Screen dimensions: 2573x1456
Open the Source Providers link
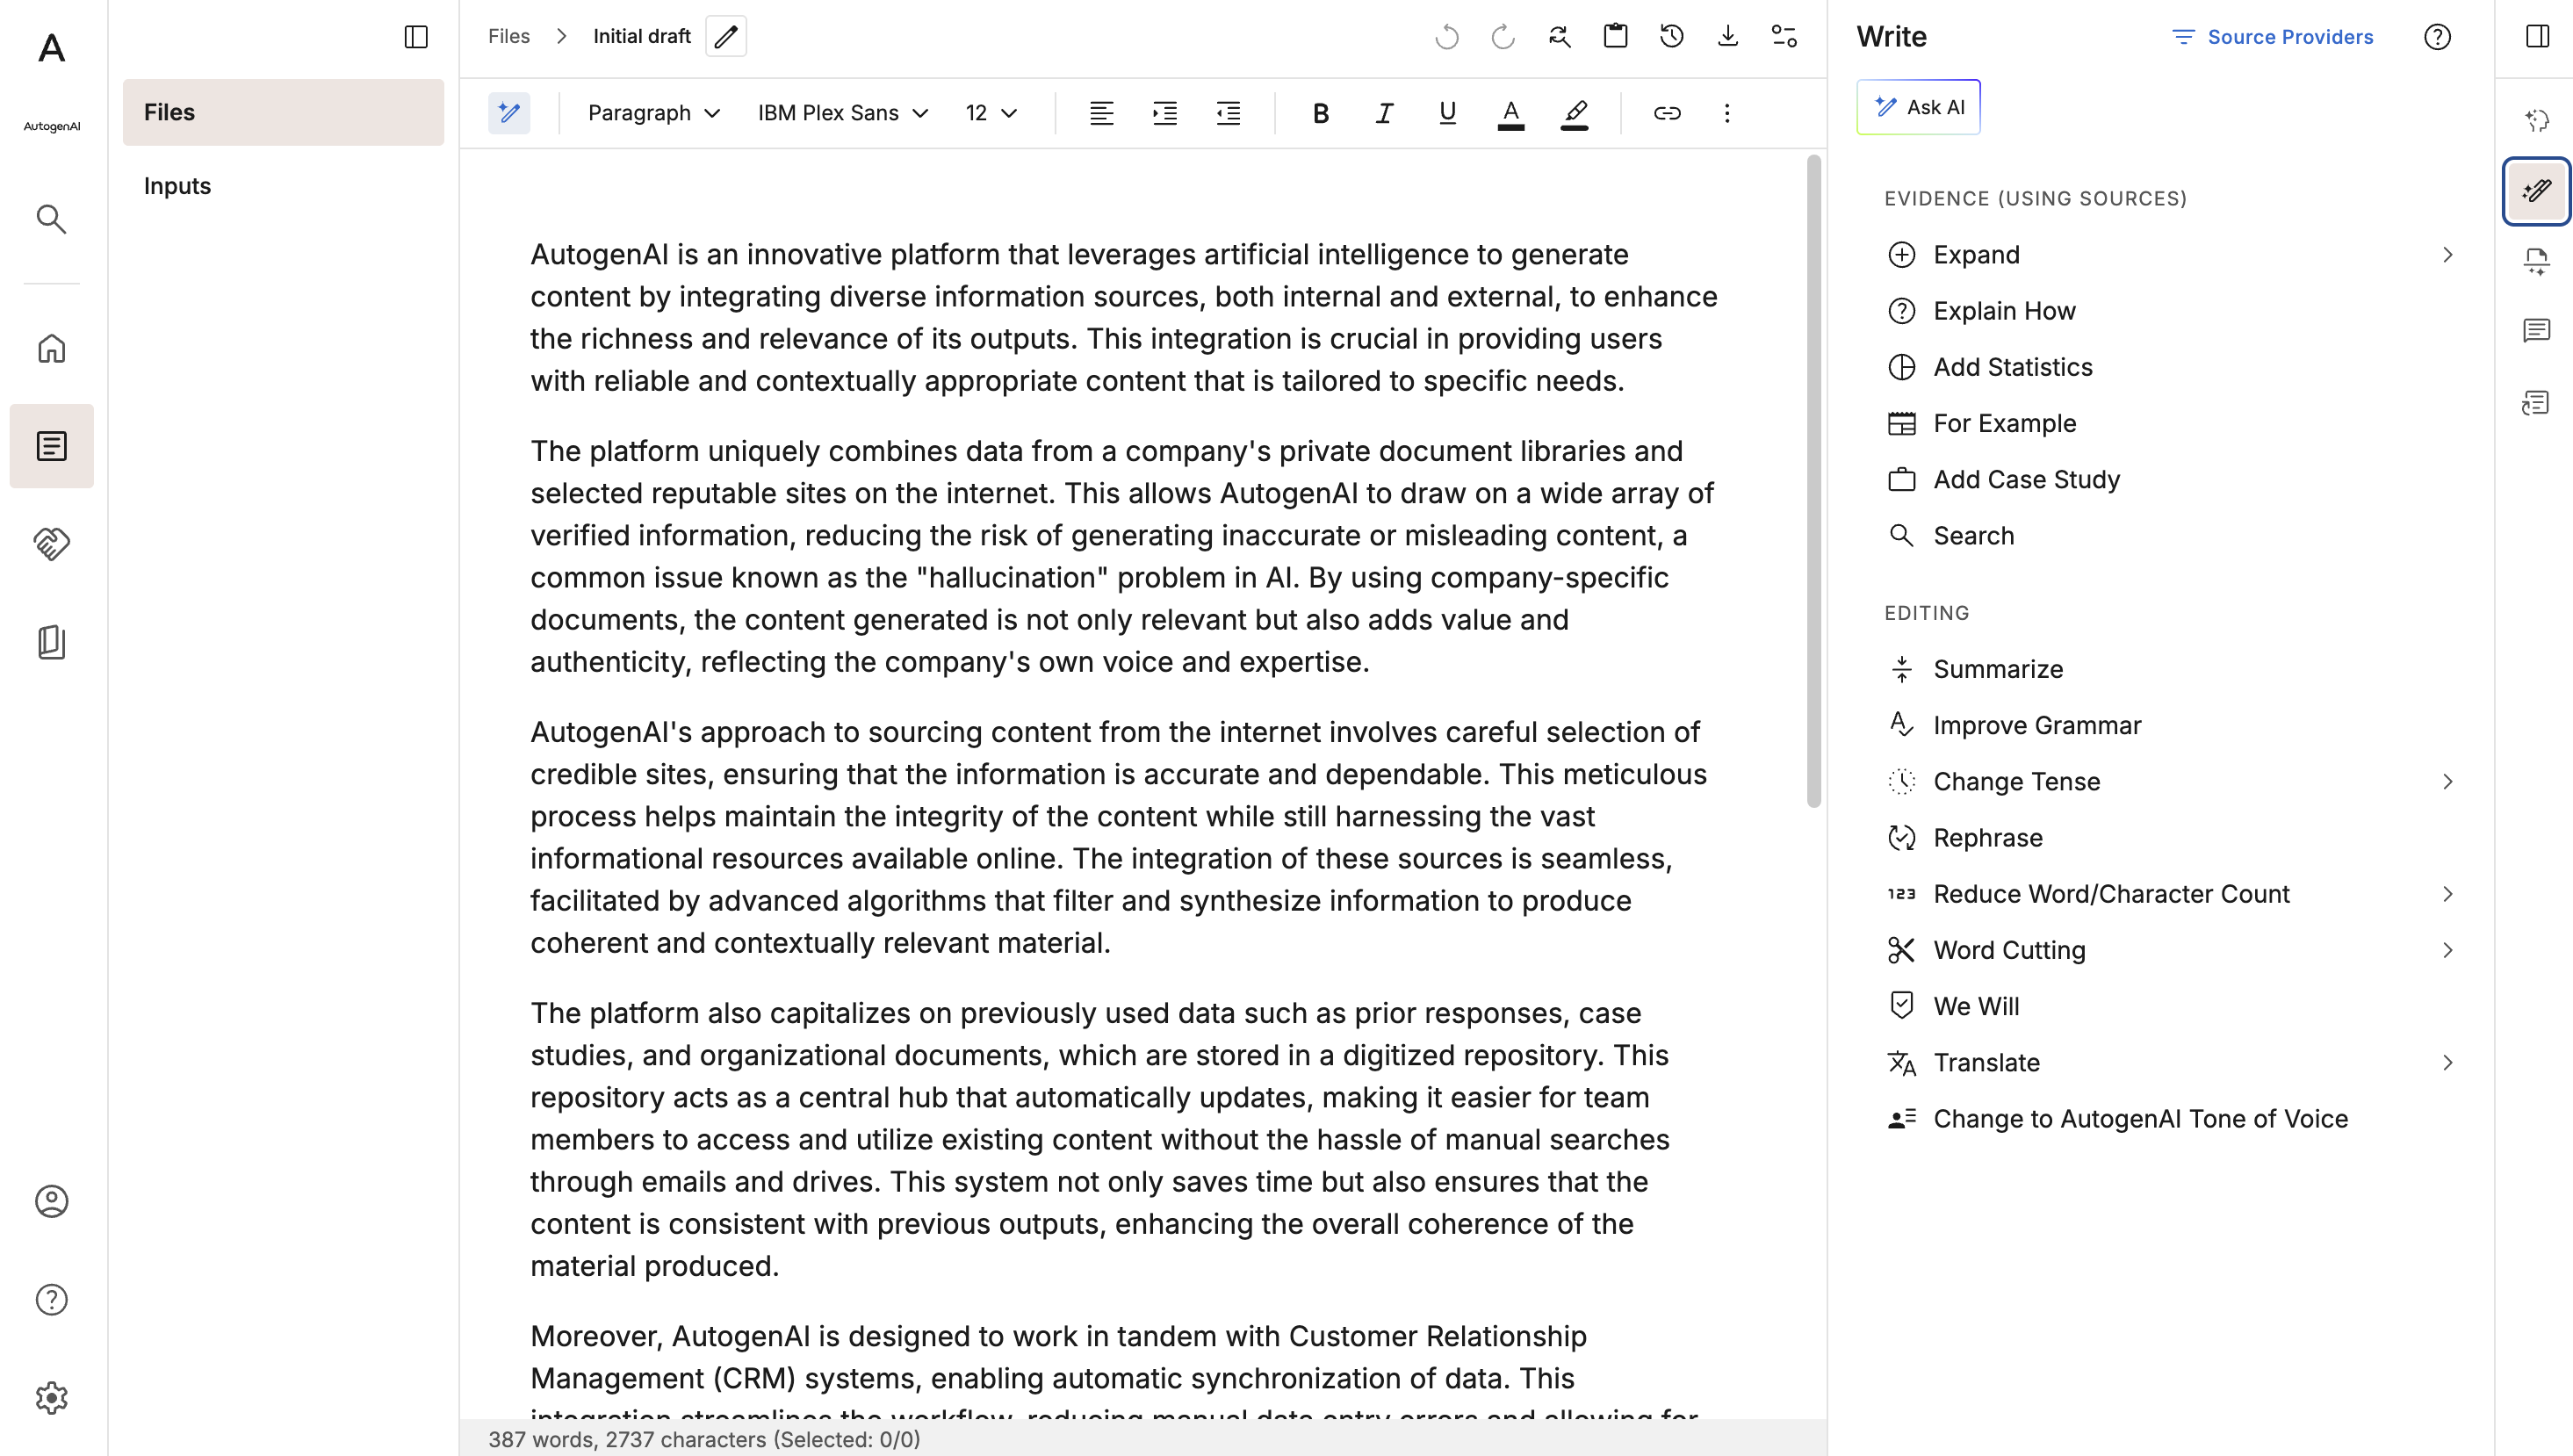(x=2273, y=37)
